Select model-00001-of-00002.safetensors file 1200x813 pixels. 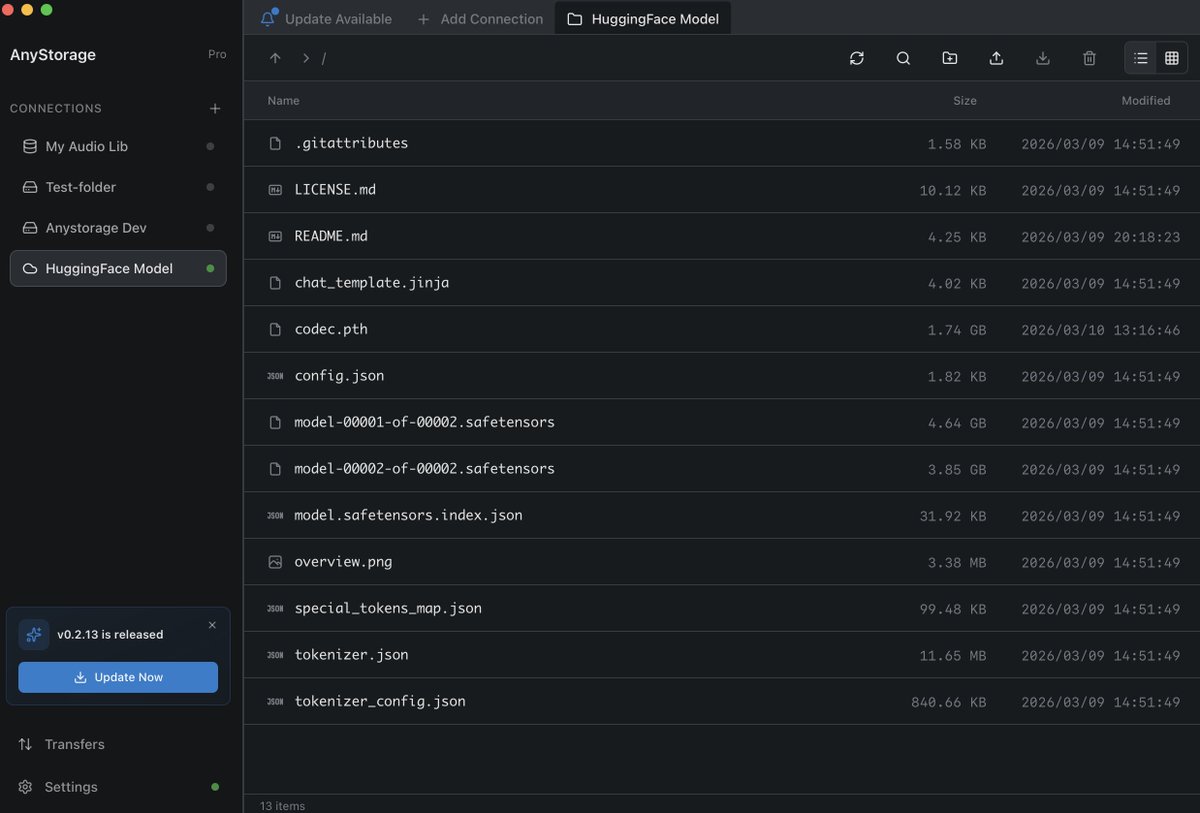[722, 422]
